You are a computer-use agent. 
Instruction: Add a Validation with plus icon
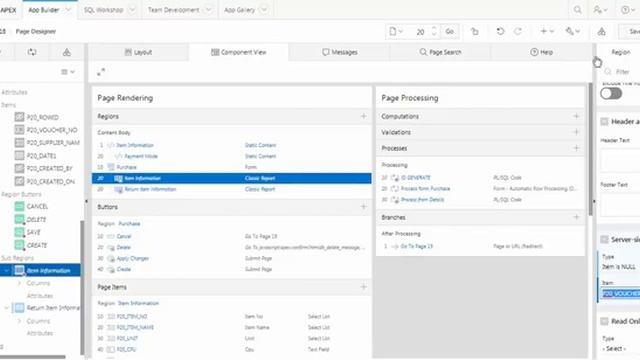coord(576,132)
